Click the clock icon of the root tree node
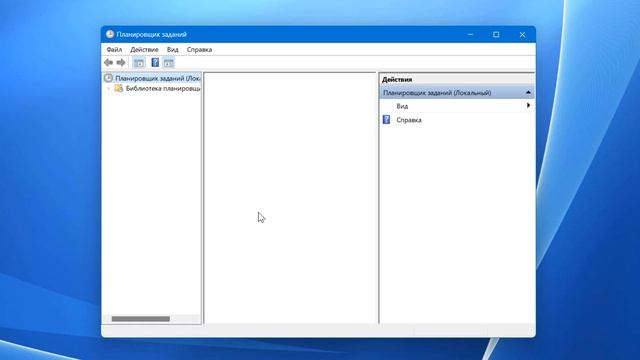 point(108,78)
